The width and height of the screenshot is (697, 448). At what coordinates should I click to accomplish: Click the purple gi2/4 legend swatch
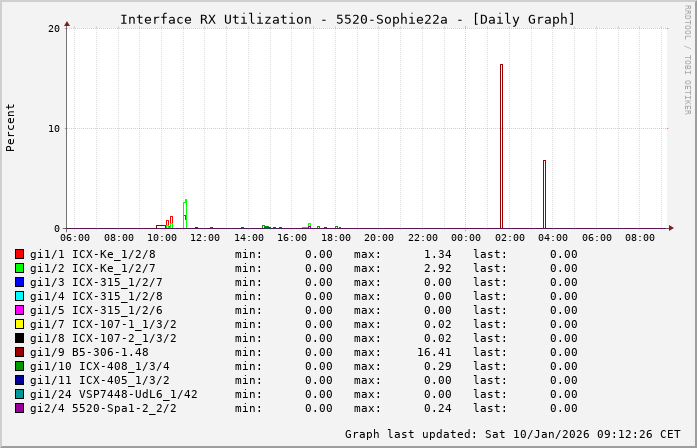[19, 408]
